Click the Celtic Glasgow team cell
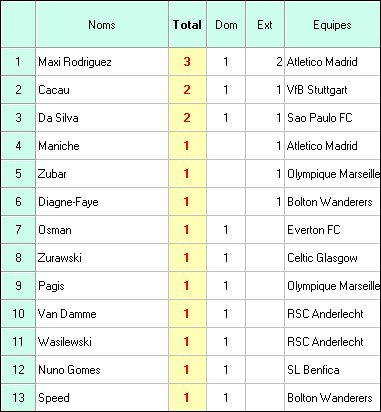The image size is (381, 412). (333, 258)
